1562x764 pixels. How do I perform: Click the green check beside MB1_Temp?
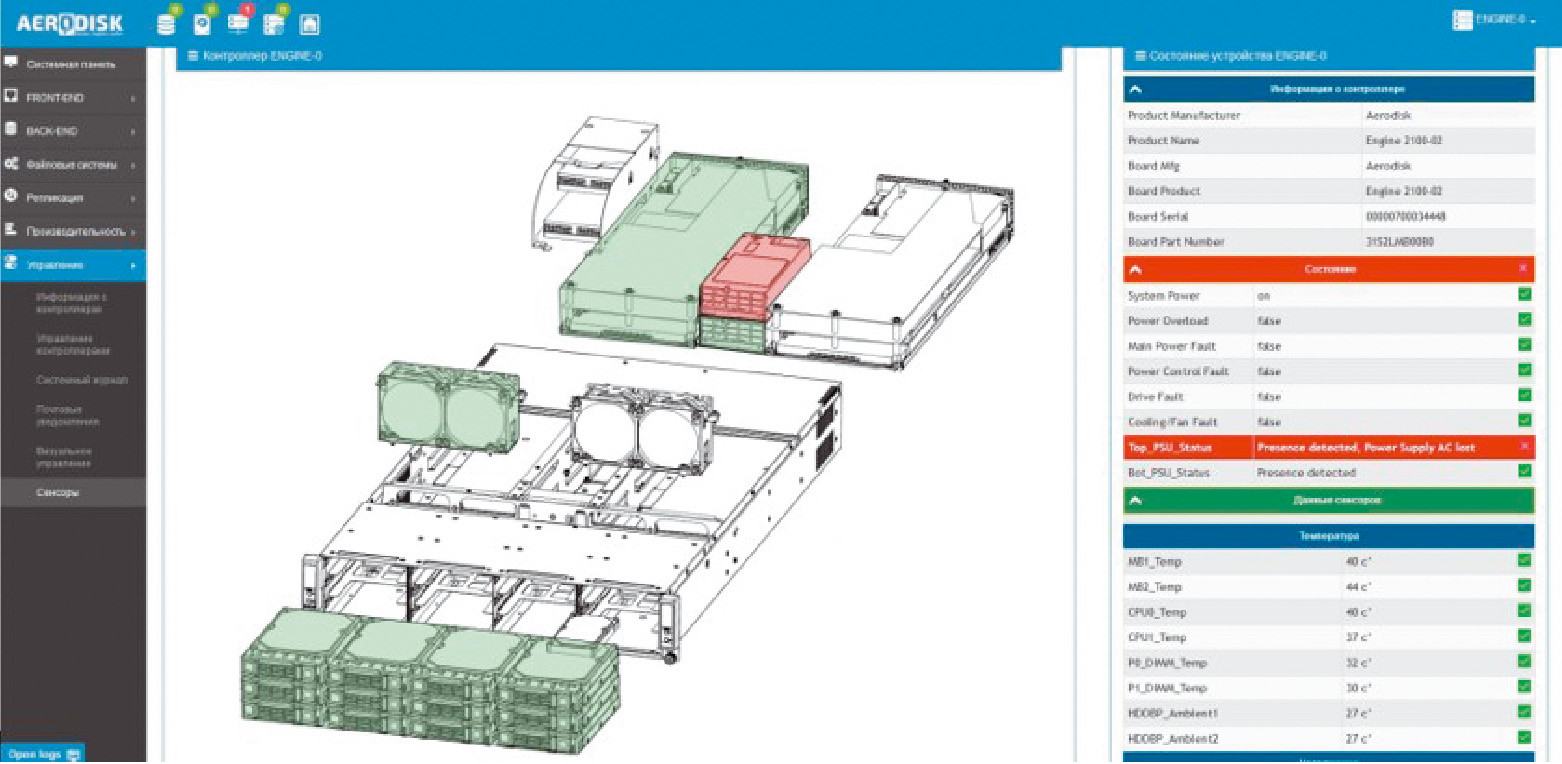(1524, 561)
